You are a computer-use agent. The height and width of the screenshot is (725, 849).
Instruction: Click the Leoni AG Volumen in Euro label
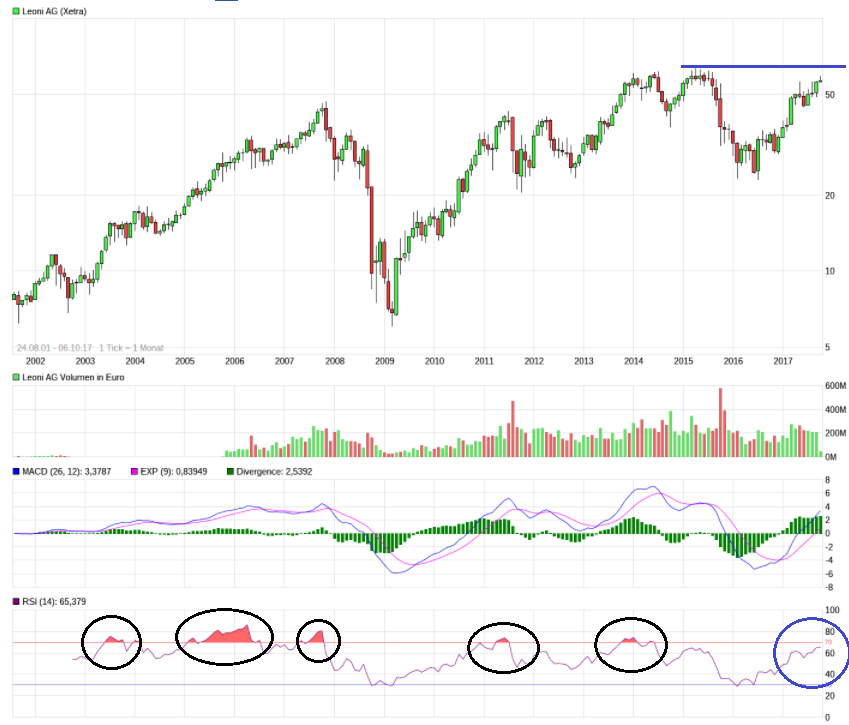click(73, 377)
